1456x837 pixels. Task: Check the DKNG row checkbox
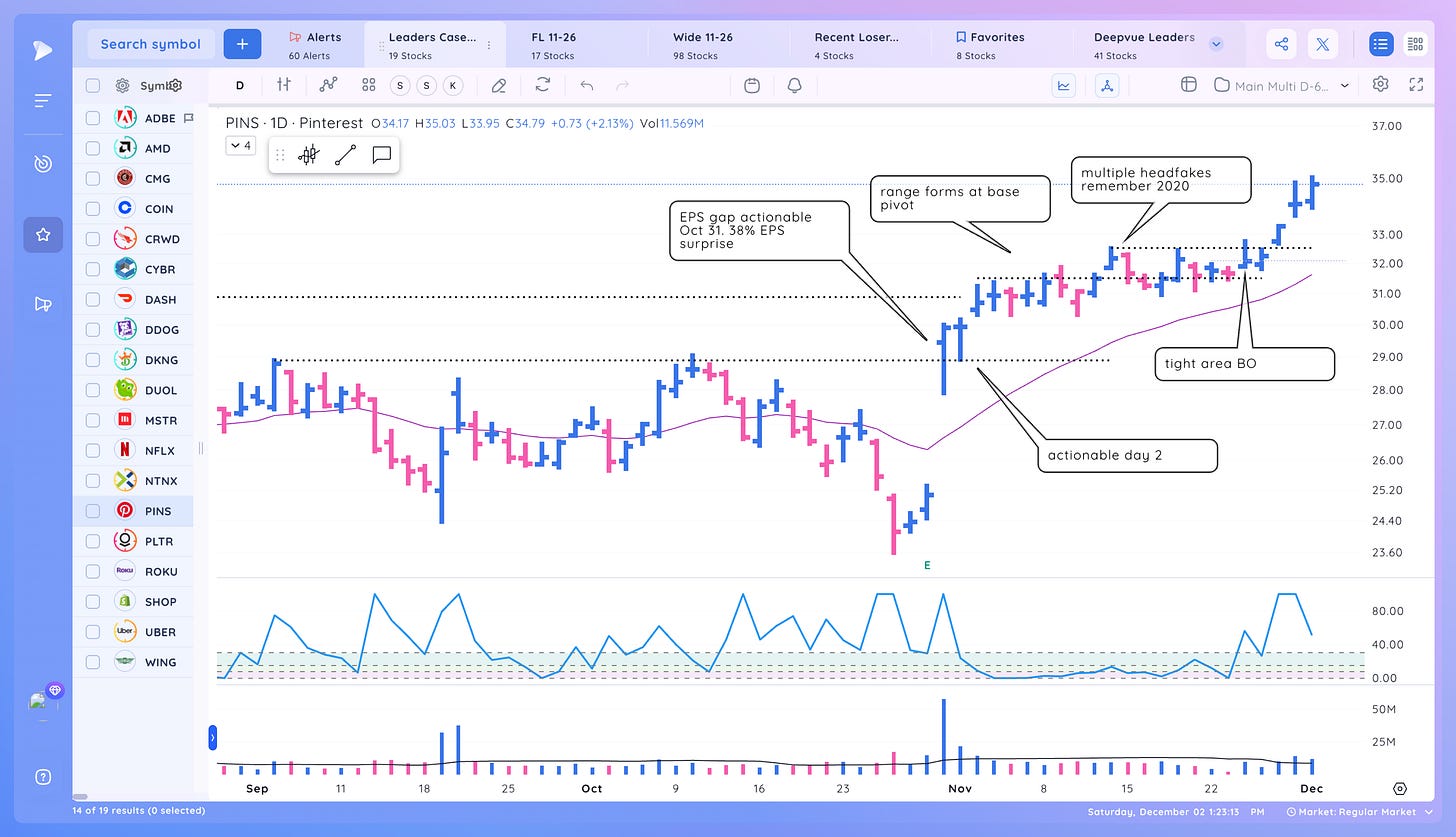93,360
